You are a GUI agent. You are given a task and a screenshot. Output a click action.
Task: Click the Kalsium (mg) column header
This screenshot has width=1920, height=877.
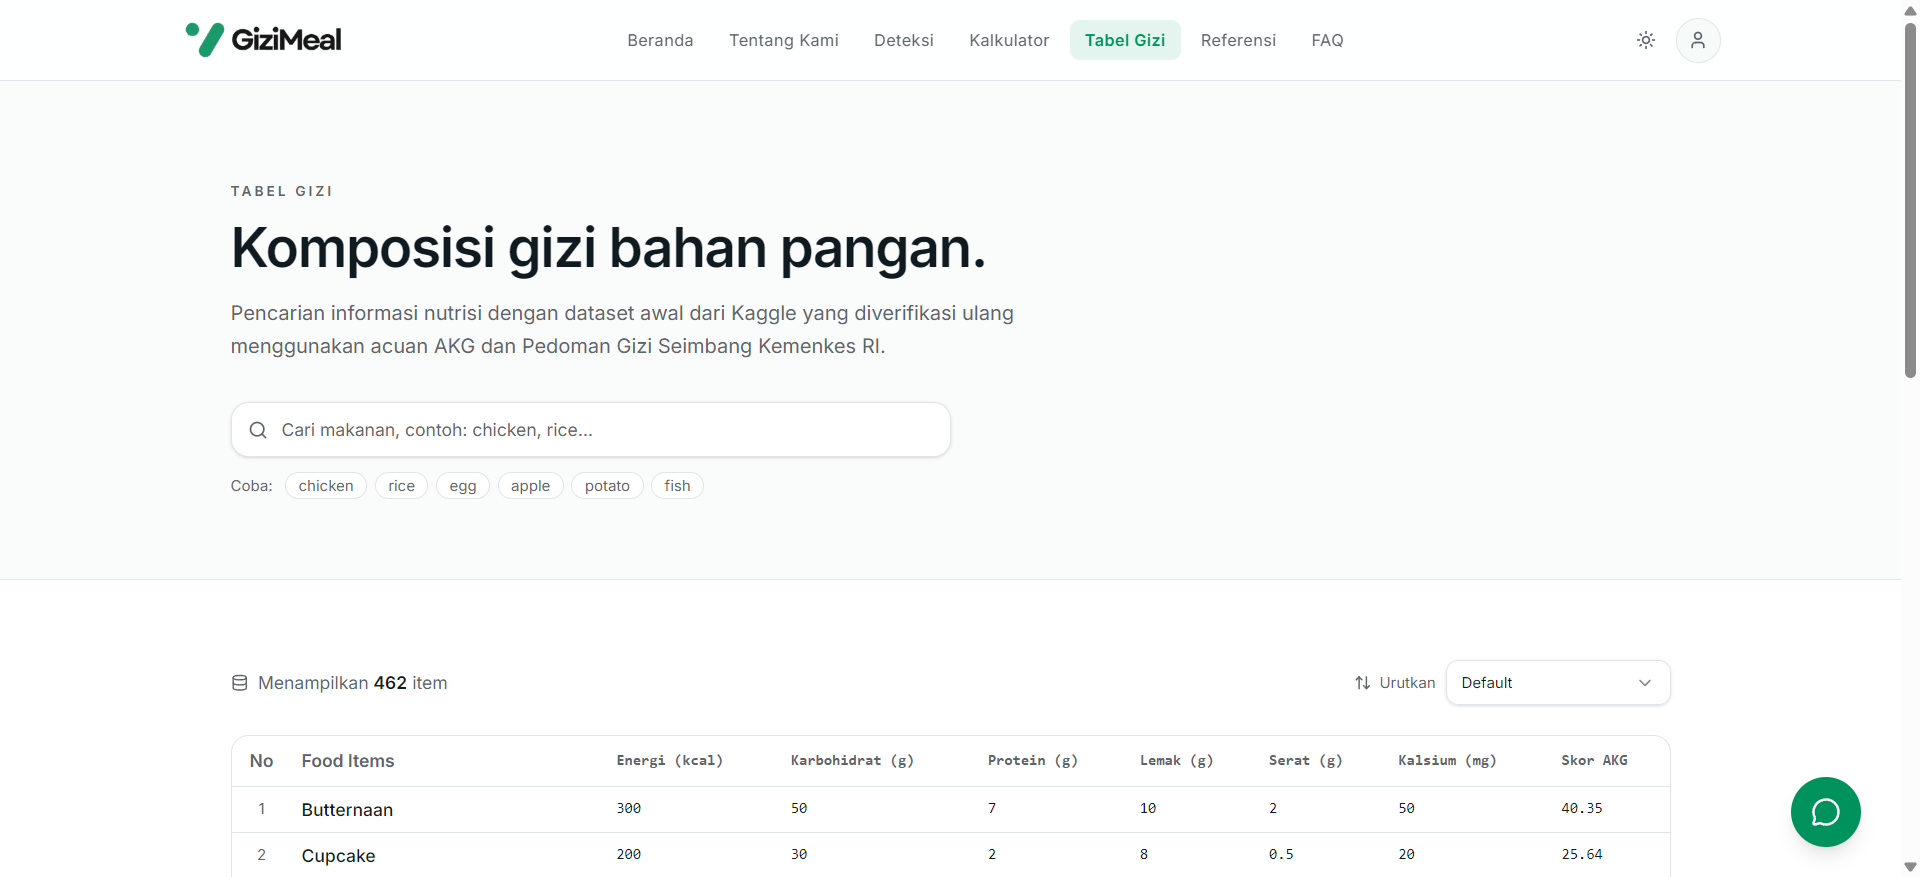1447,761
